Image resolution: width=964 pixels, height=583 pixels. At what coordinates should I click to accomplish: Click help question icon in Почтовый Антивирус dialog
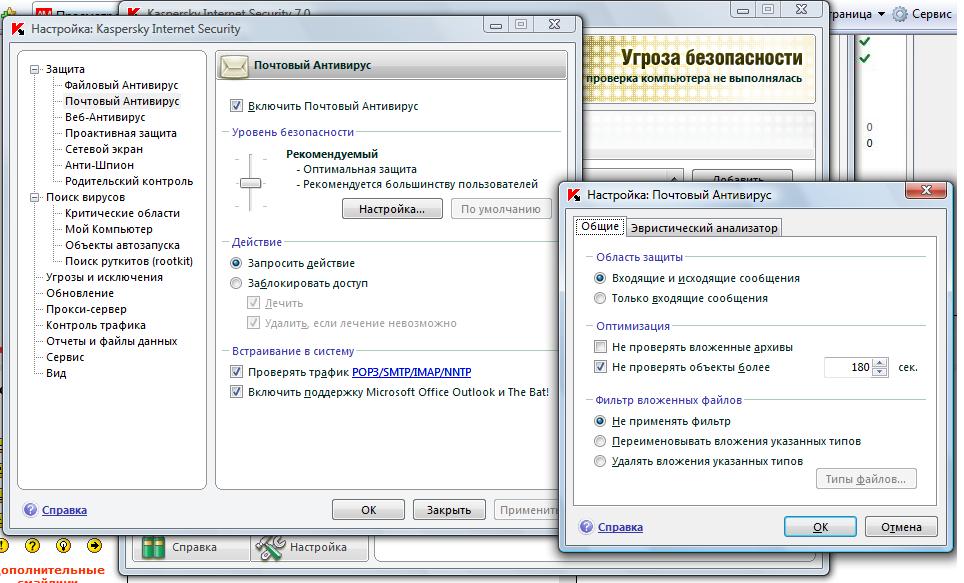coord(587,527)
